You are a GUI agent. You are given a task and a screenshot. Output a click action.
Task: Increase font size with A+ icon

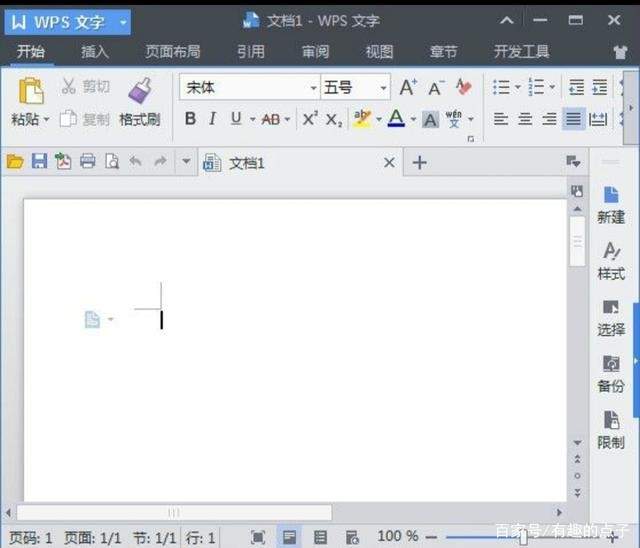click(408, 87)
